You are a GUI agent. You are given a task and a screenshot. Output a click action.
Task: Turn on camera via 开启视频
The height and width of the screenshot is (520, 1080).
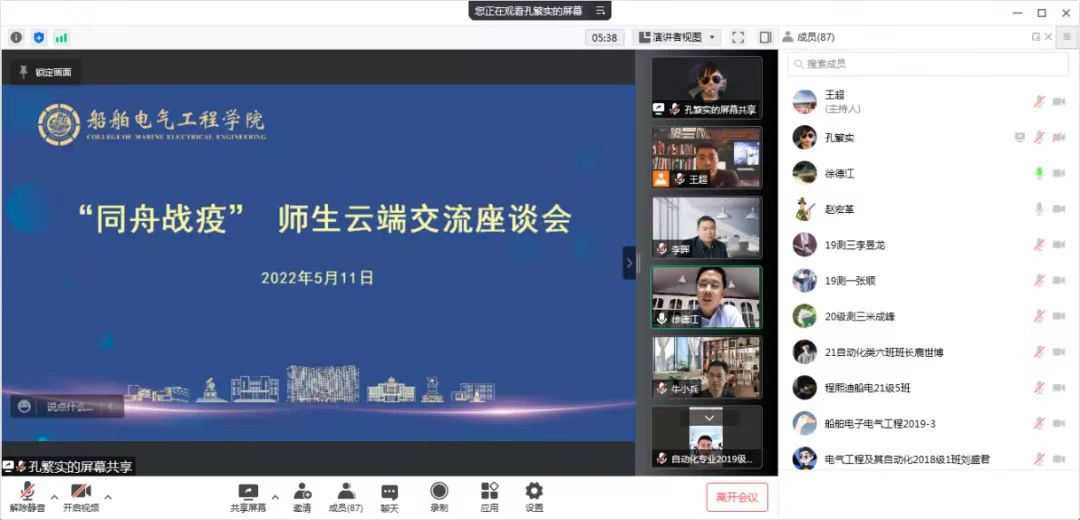point(80,495)
